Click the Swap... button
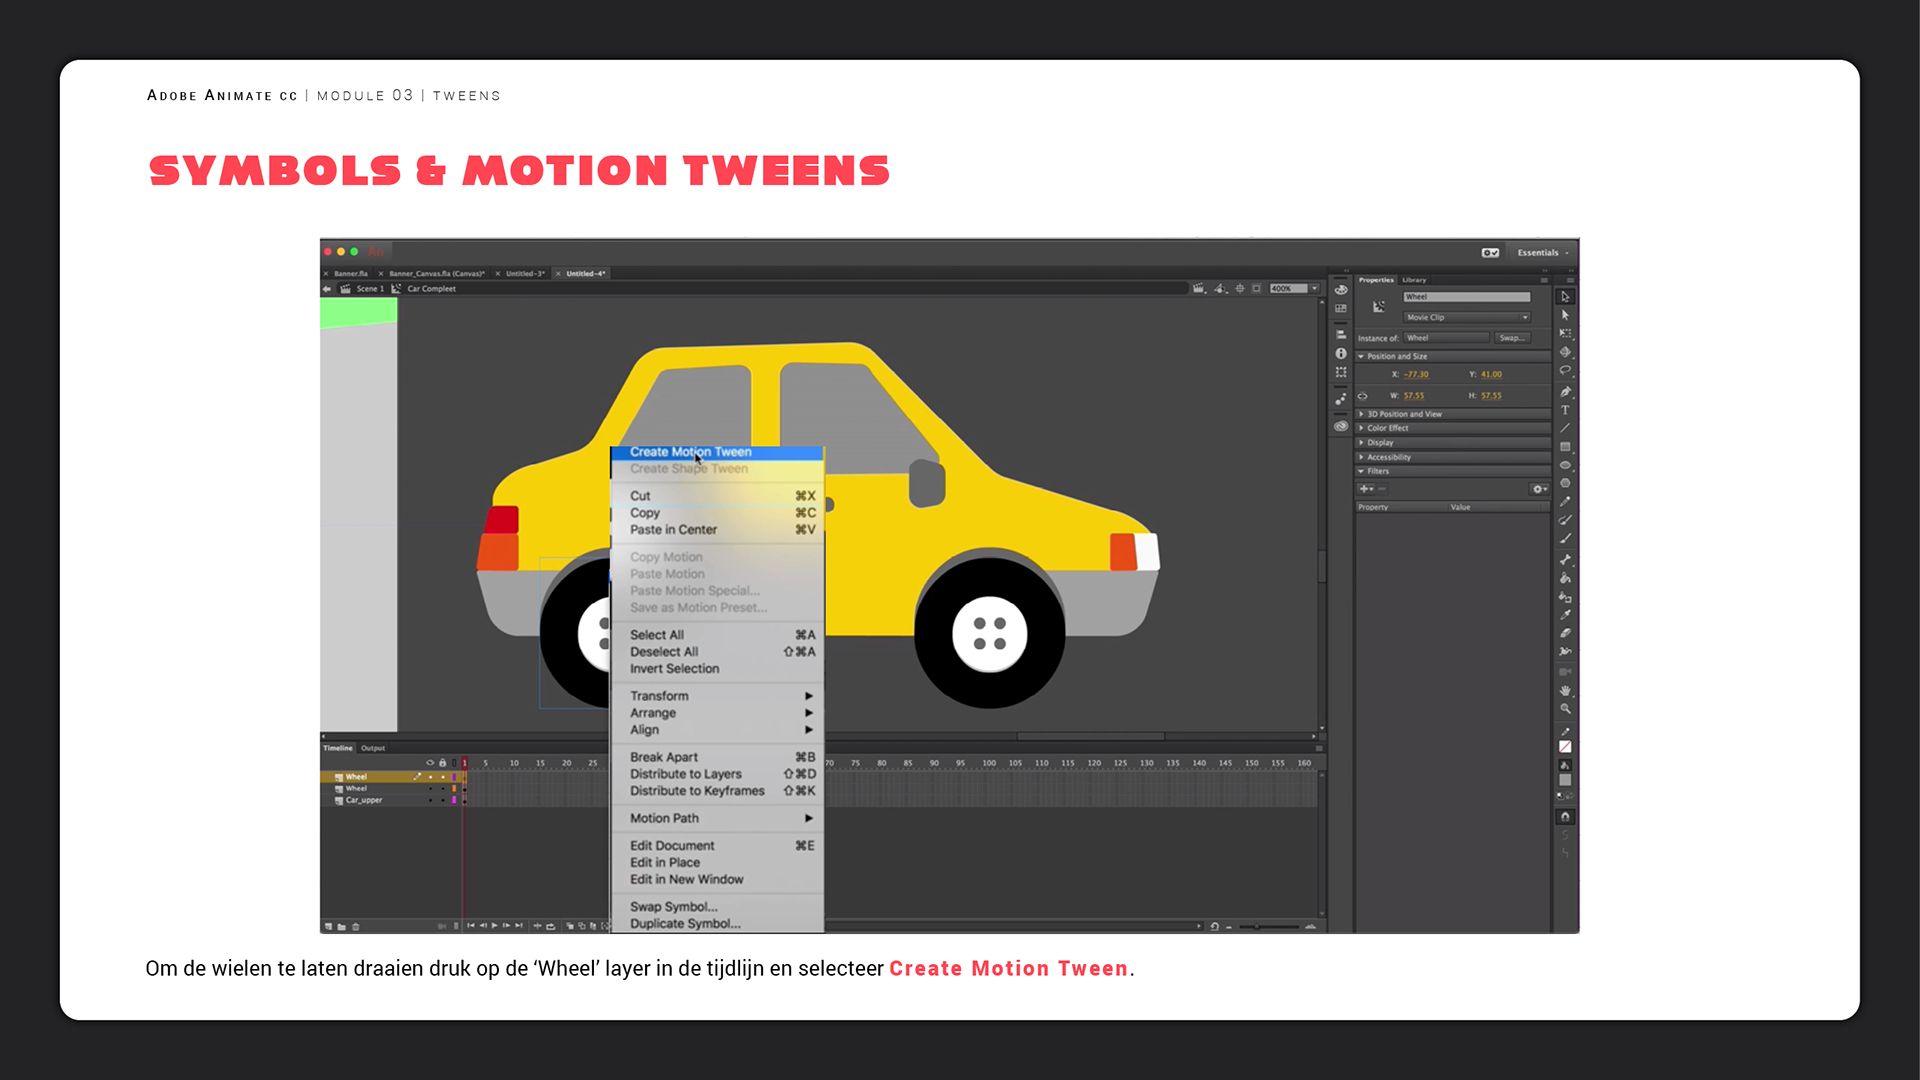Viewport: 1920px width, 1080px height. (x=1511, y=338)
